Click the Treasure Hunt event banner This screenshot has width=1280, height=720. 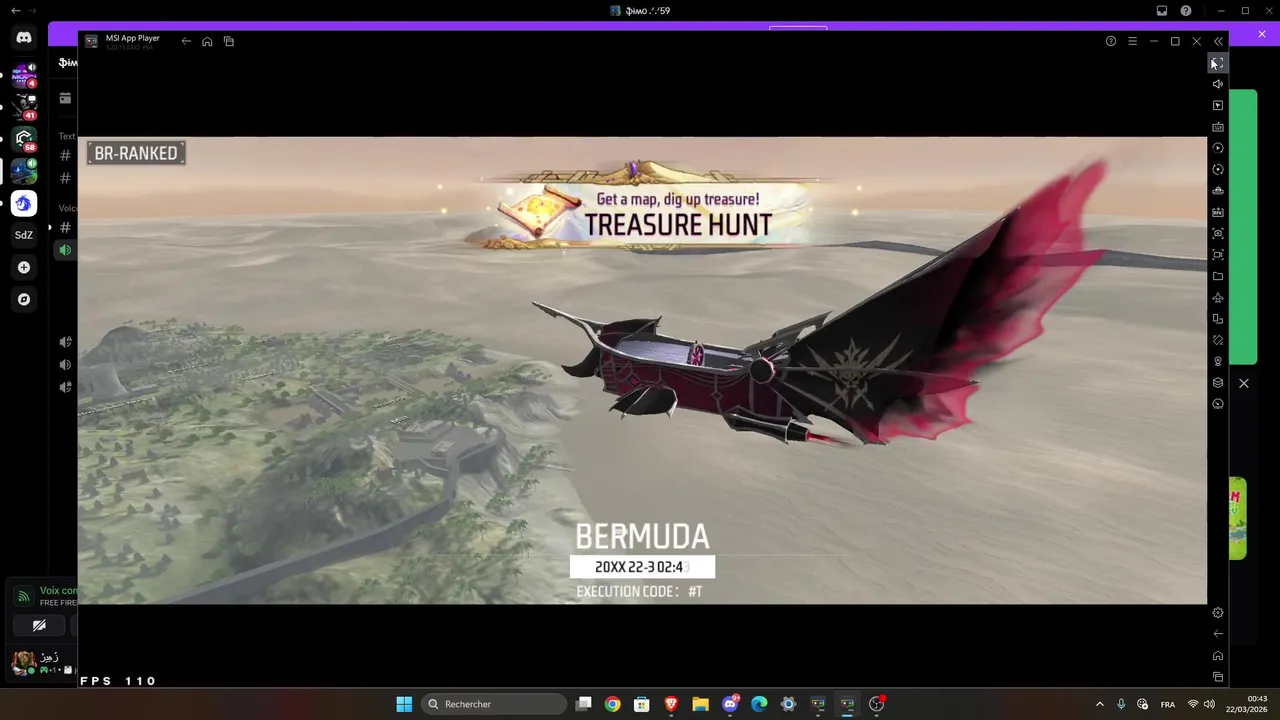click(x=640, y=207)
